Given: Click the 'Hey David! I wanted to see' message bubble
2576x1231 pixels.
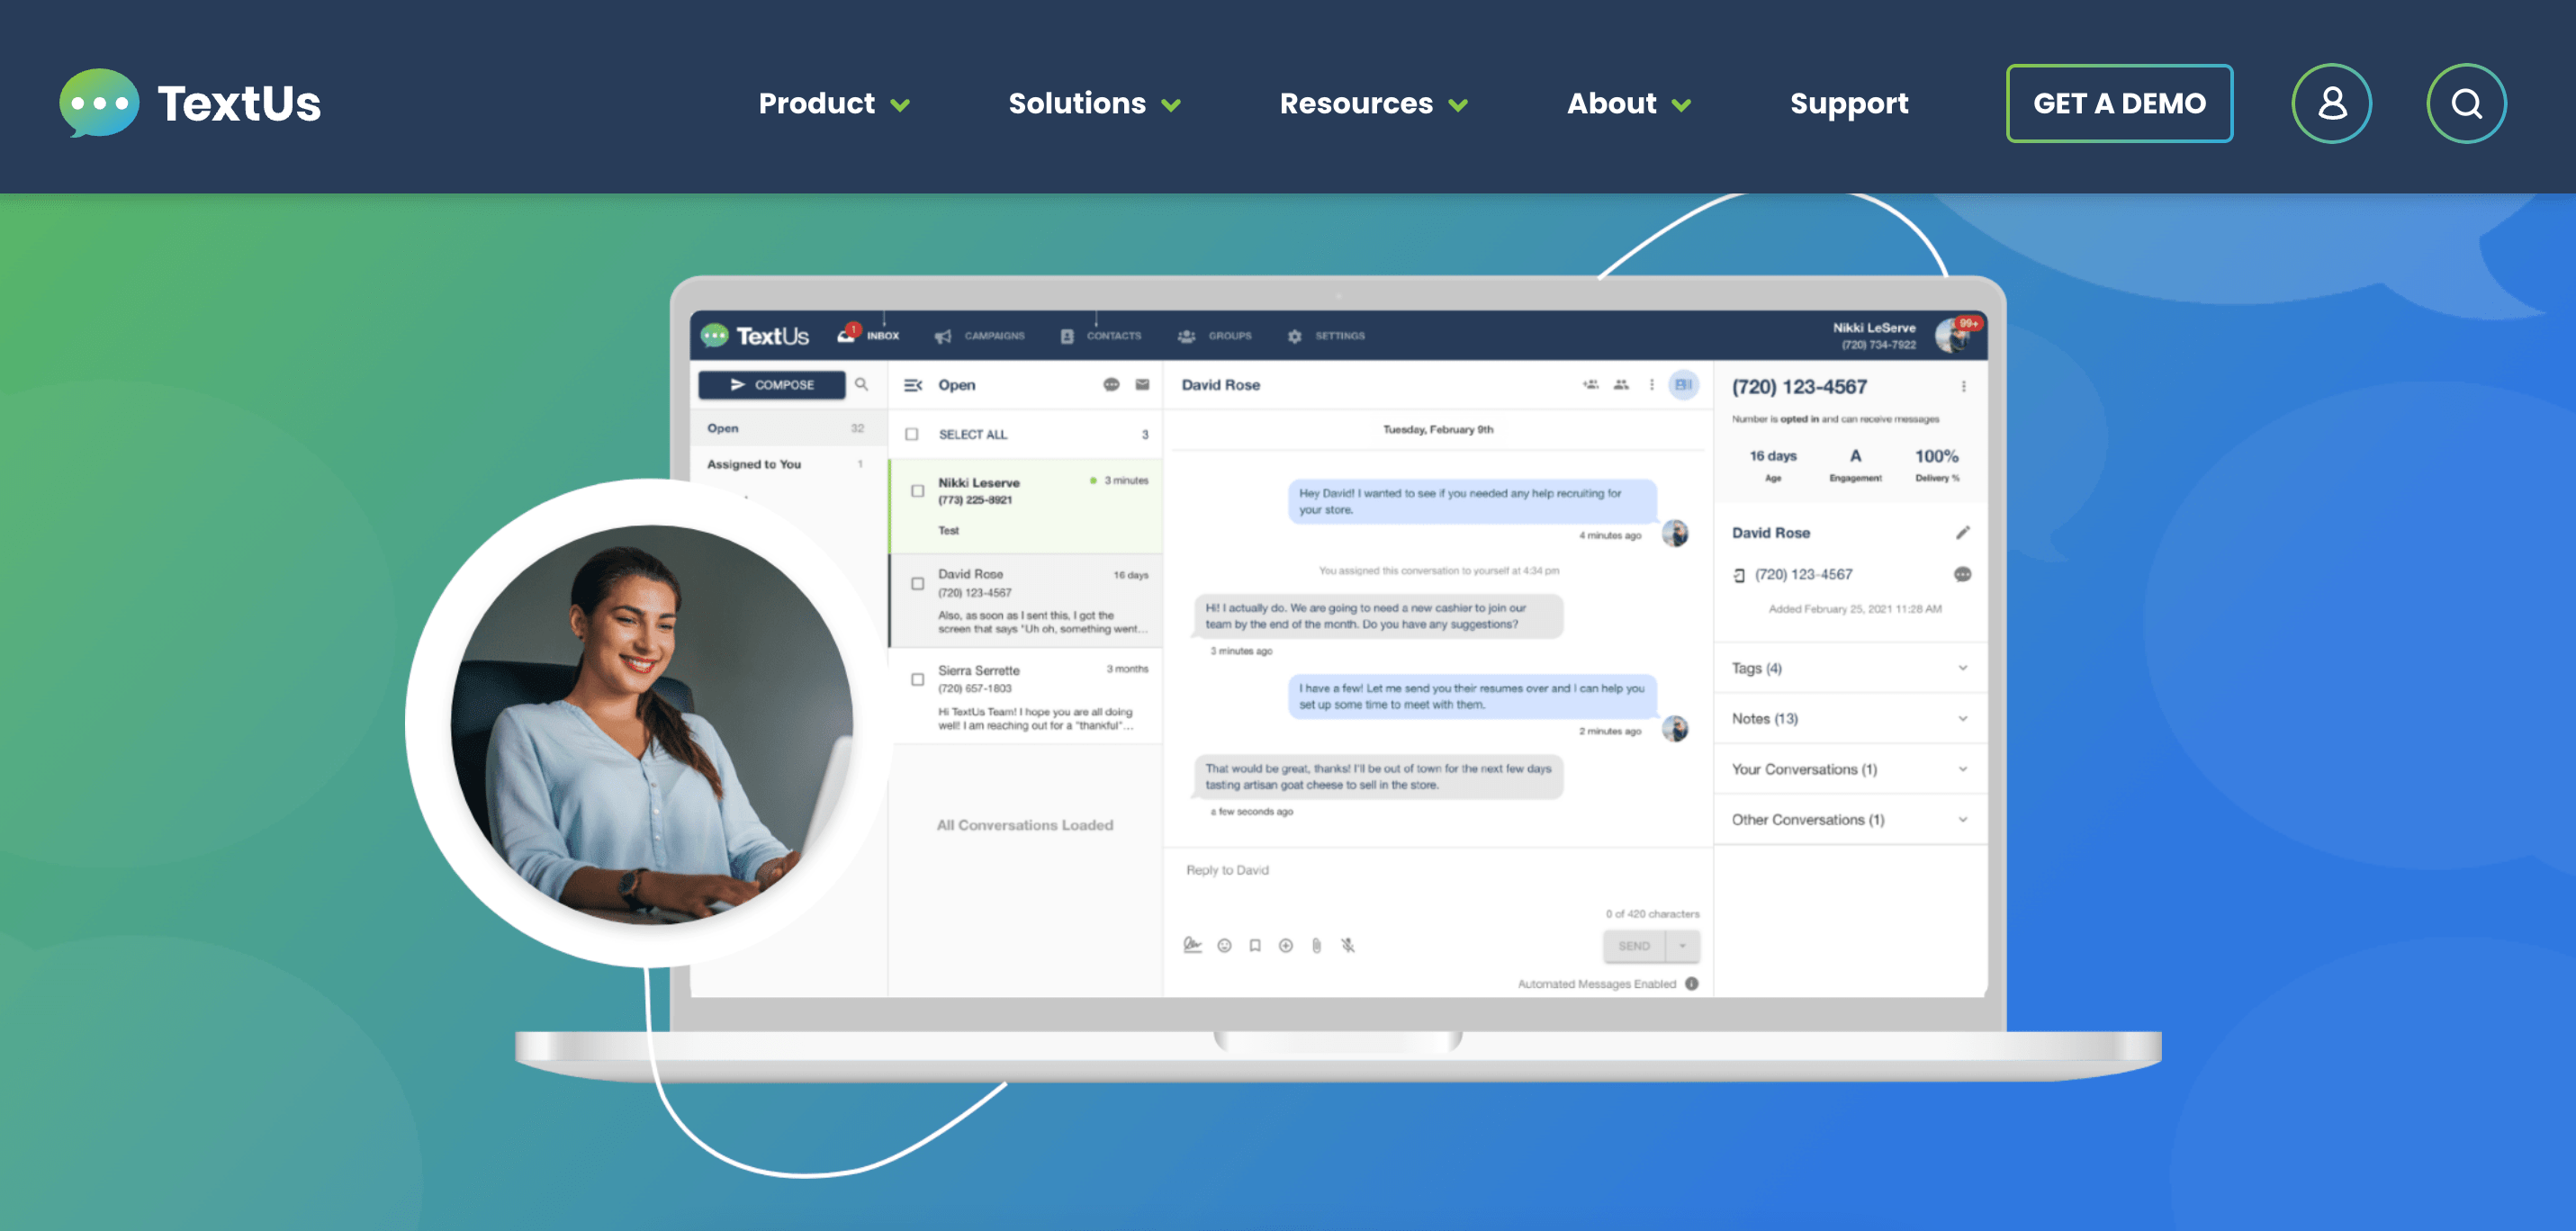Looking at the screenshot, I should tap(1472, 501).
